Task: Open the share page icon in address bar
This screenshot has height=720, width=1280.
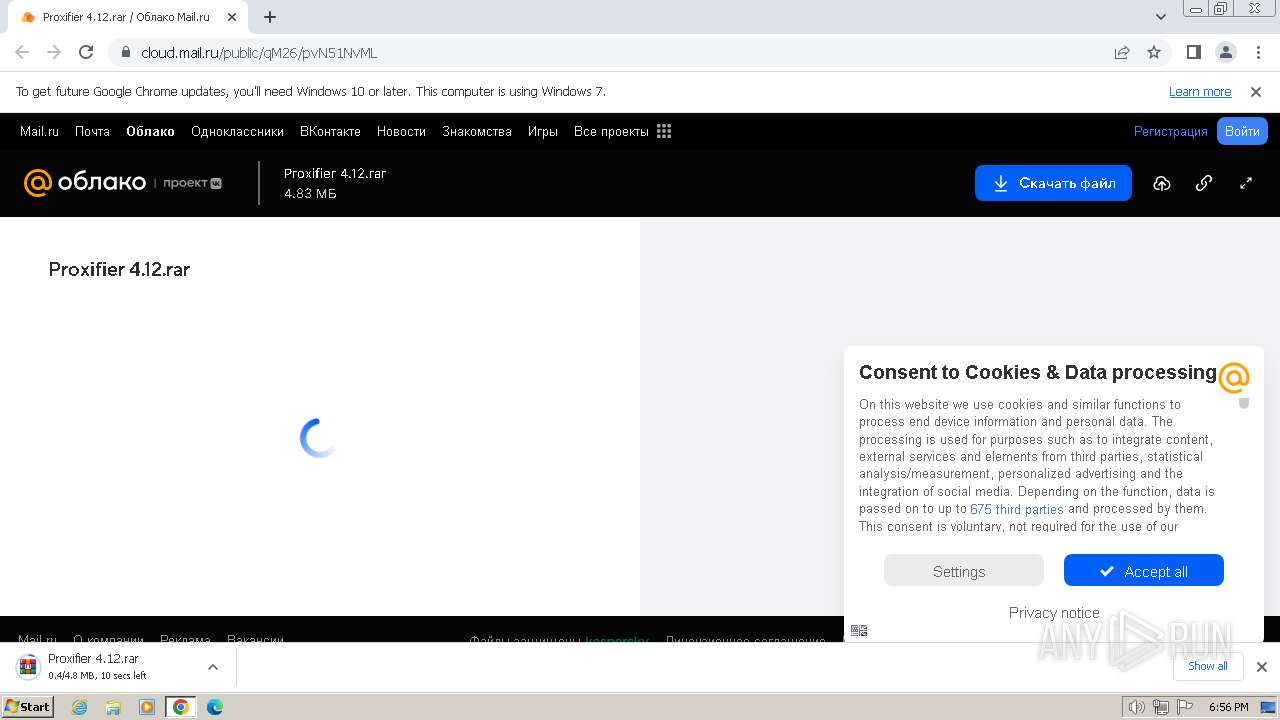Action: 1122,53
